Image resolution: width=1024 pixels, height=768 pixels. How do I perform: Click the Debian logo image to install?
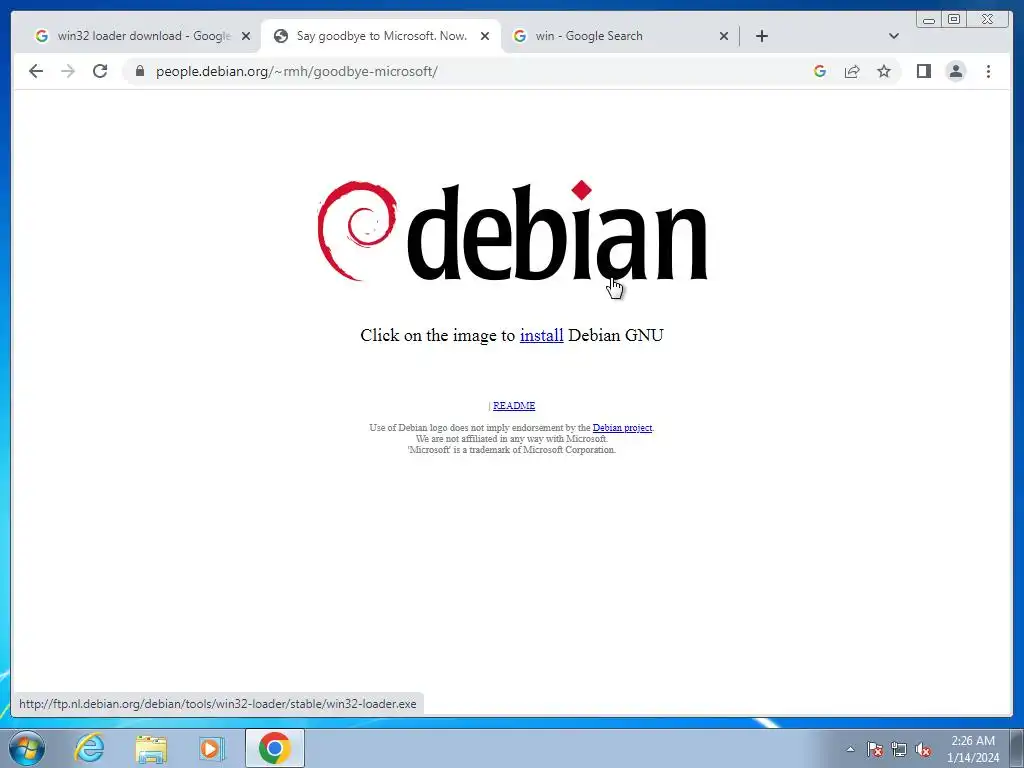[x=512, y=231]
